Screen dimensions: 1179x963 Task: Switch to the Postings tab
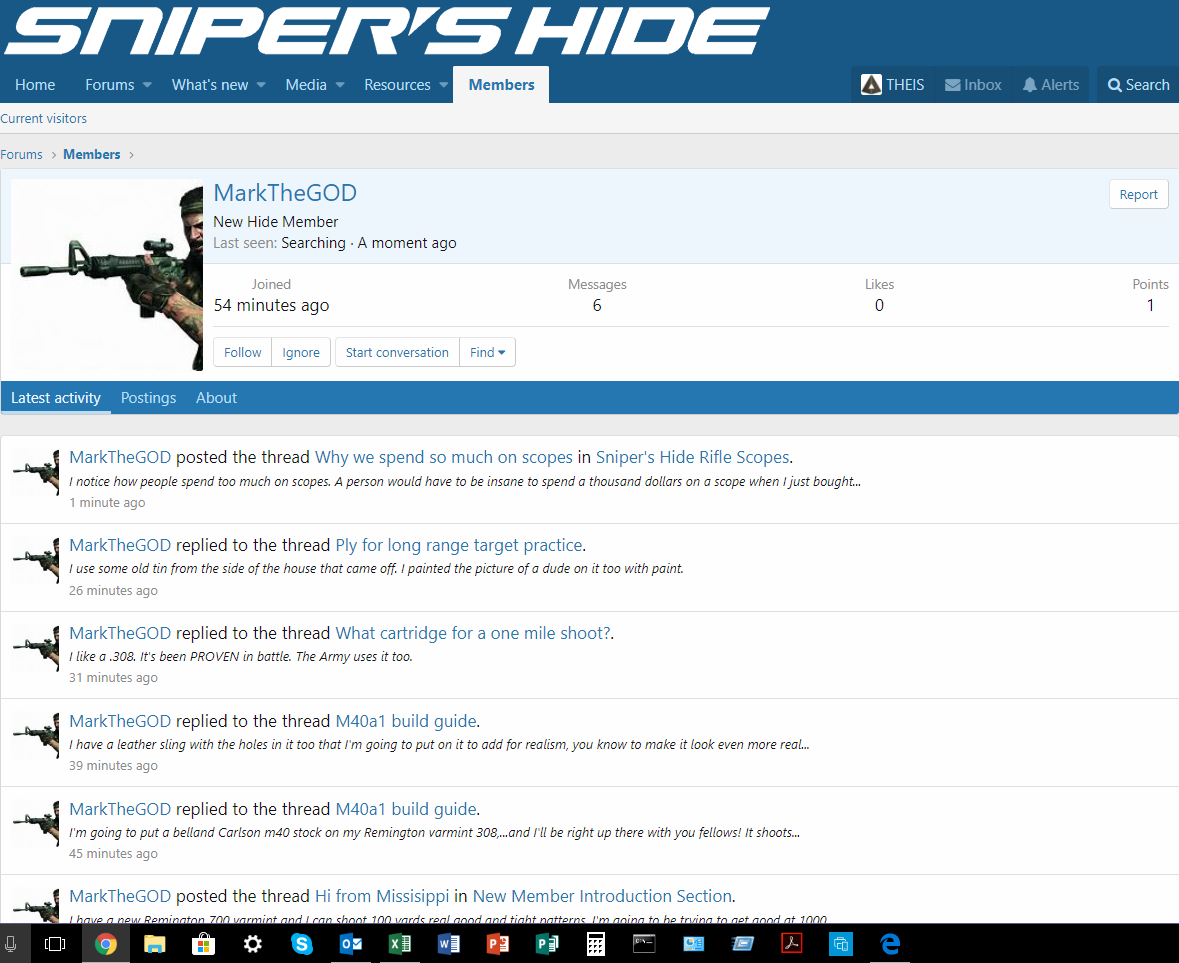pyautogui.click(x=148, y=398)
